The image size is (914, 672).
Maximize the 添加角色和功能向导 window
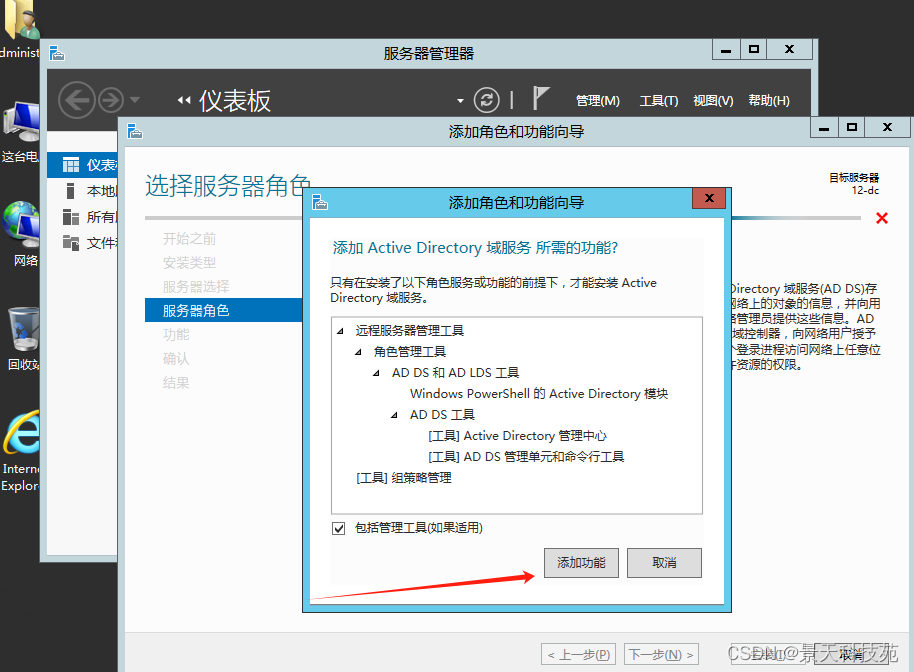[x=852, y=128]
